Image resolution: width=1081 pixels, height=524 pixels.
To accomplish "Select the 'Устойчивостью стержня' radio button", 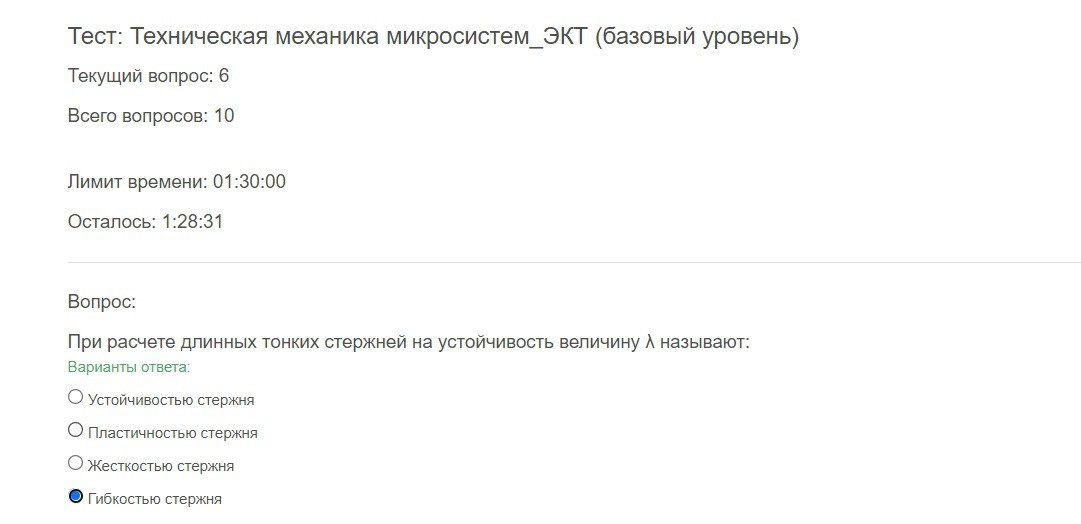I will click(x=76, y=397).
